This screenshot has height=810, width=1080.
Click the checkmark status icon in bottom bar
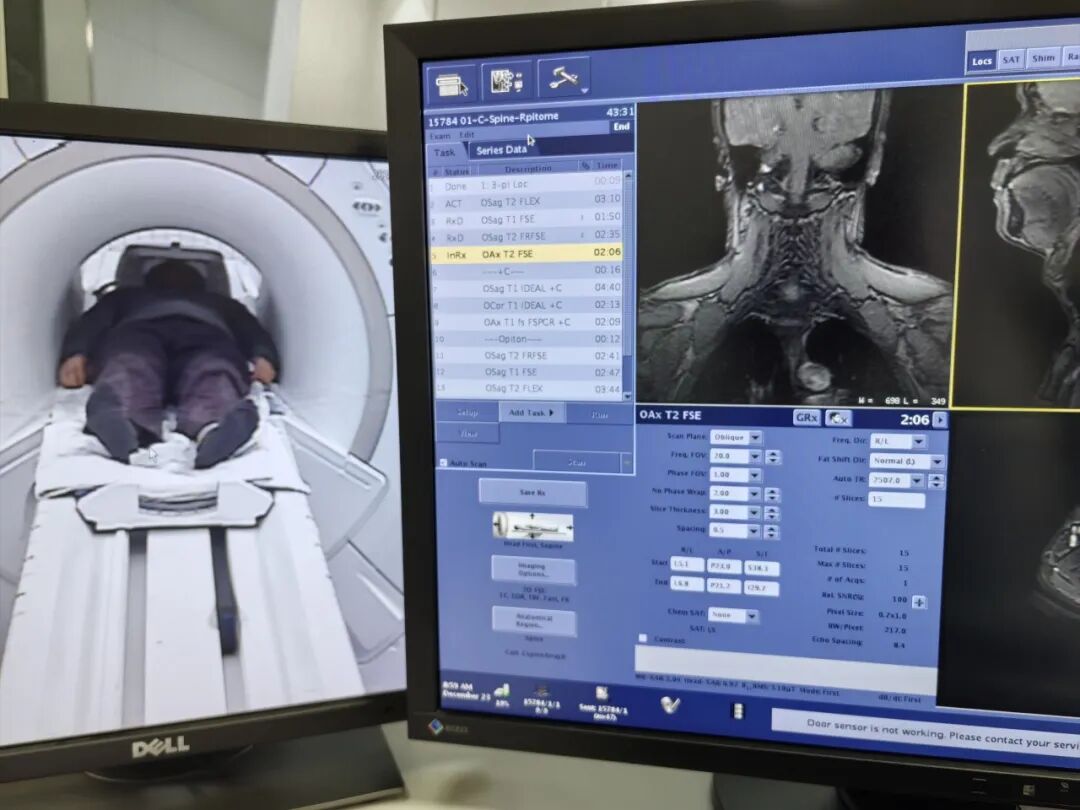(670, 705)
